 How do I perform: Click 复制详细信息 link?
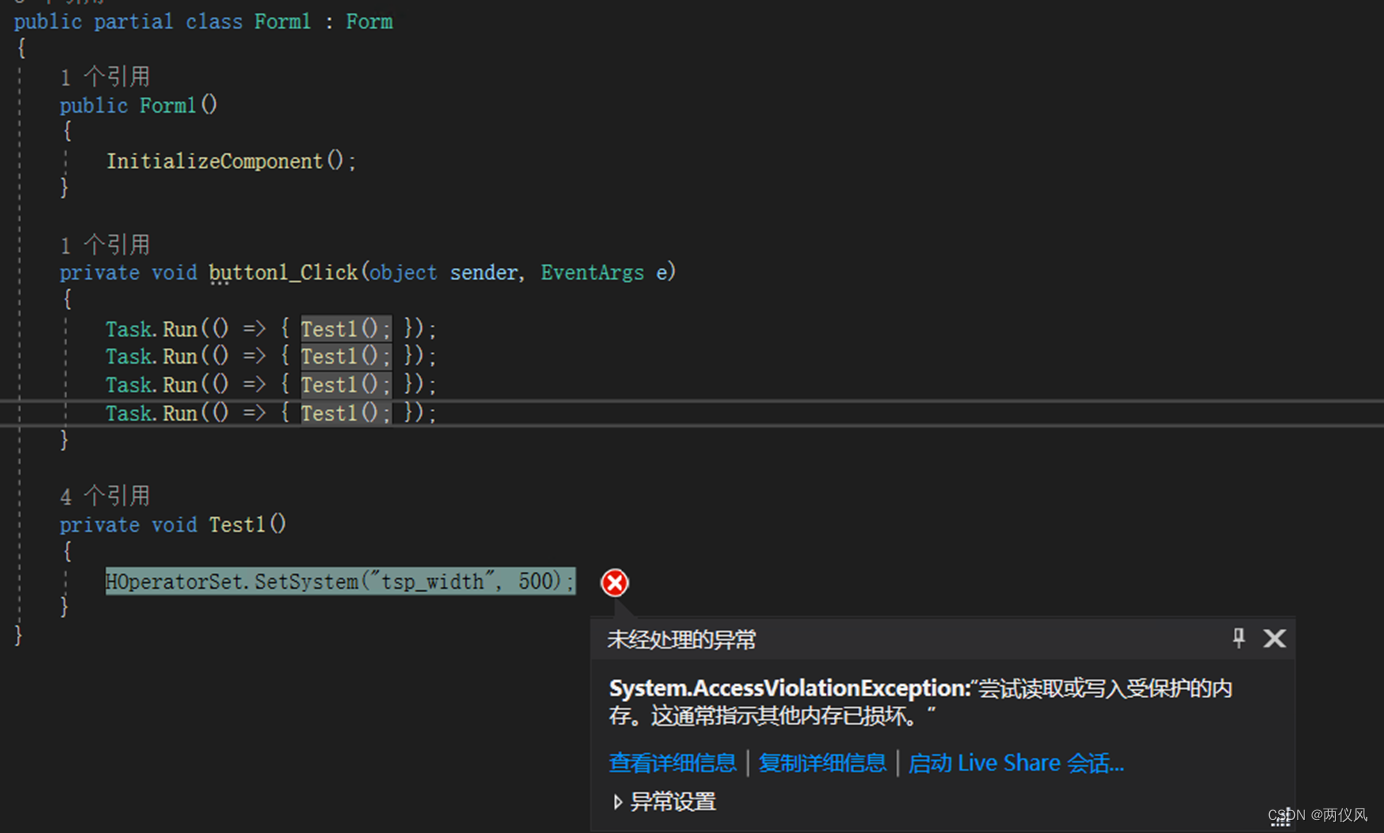tap(822, 763)
